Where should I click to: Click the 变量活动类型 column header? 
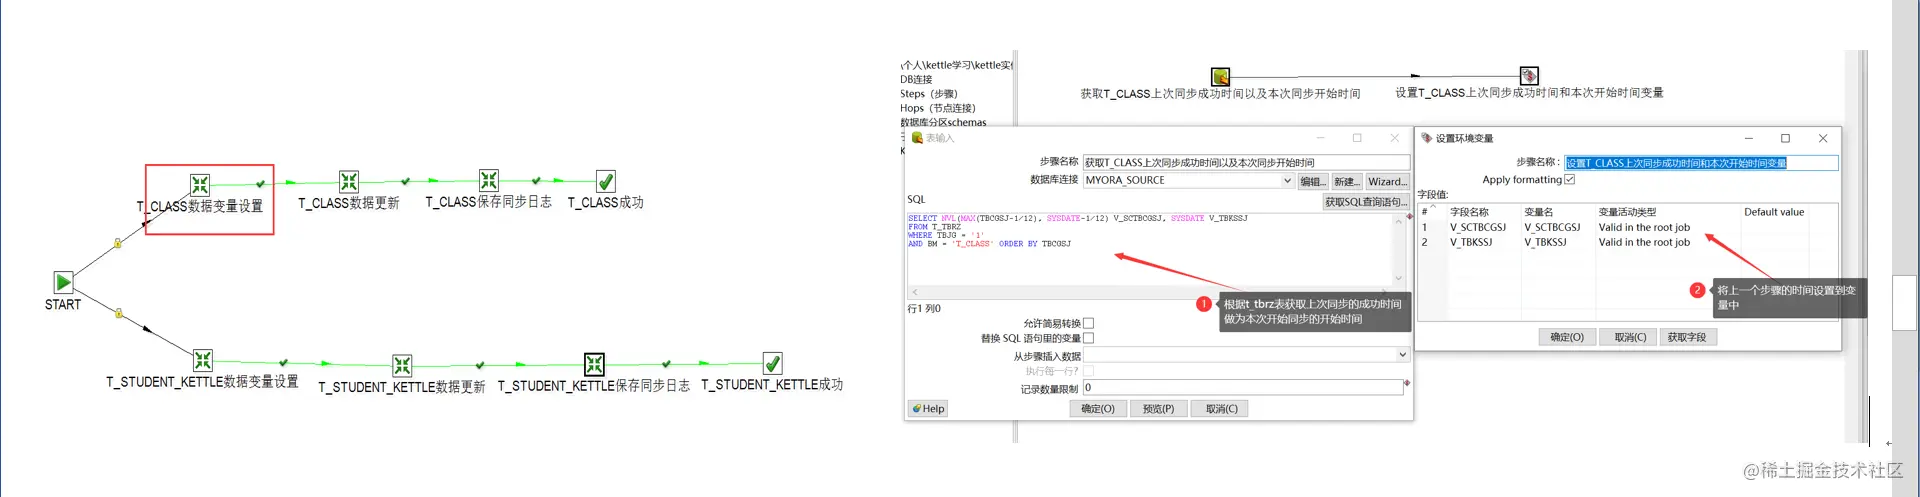(1627, 212)
